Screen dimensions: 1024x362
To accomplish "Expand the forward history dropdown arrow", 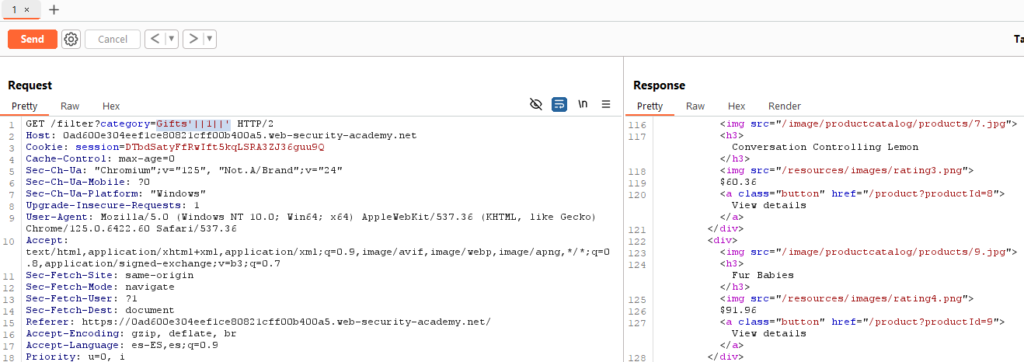I will point(210,39).
